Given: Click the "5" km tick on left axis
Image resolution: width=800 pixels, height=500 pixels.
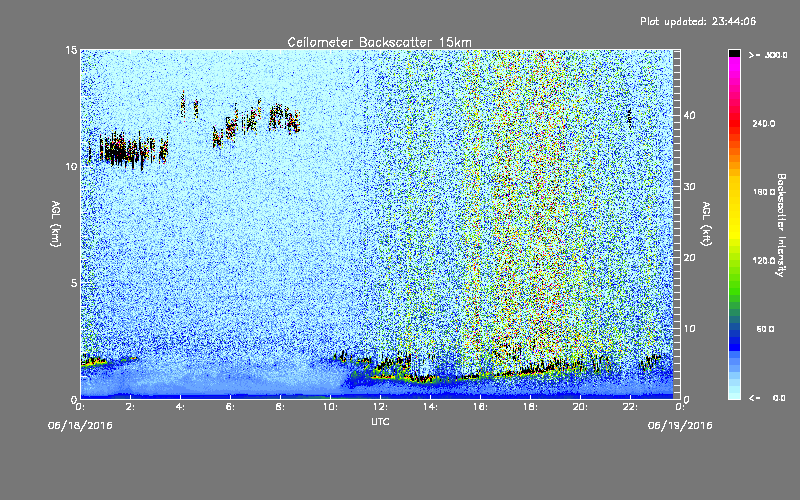Looking at the screenshot, I should pos(74,283).
